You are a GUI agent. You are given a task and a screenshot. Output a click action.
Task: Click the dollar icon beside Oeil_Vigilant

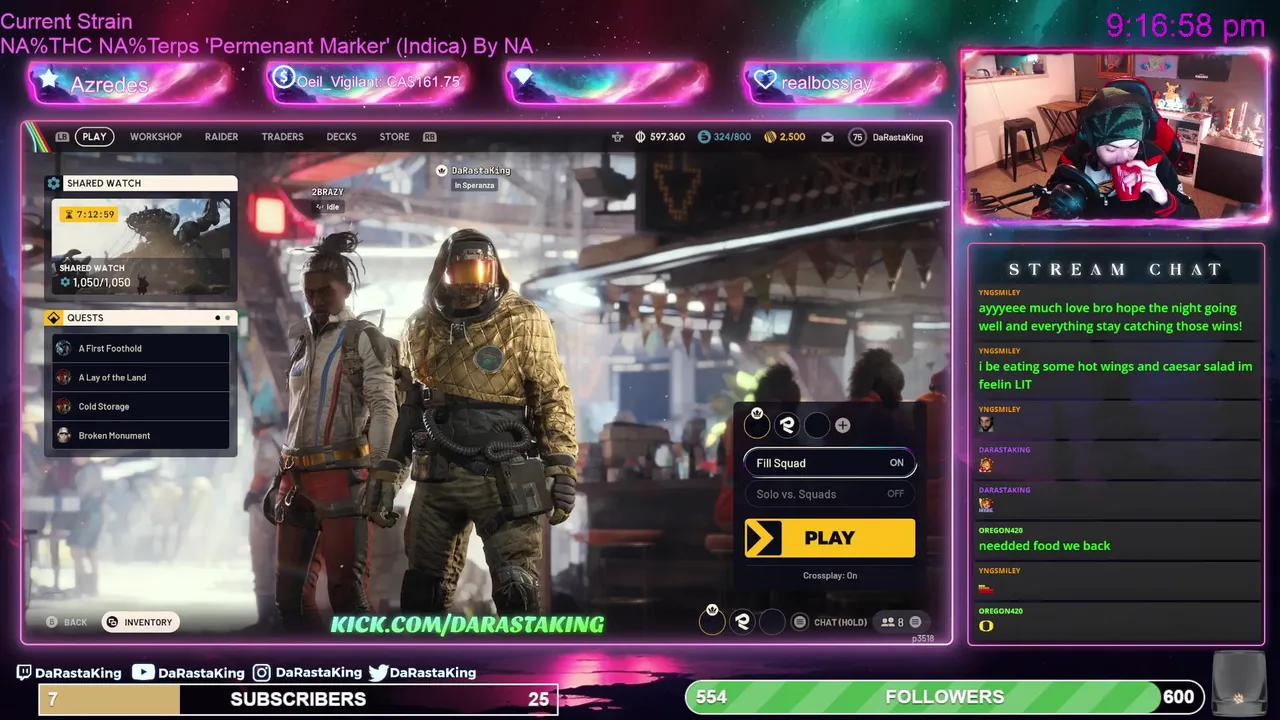pyautogui.click(x=283, y=77)
